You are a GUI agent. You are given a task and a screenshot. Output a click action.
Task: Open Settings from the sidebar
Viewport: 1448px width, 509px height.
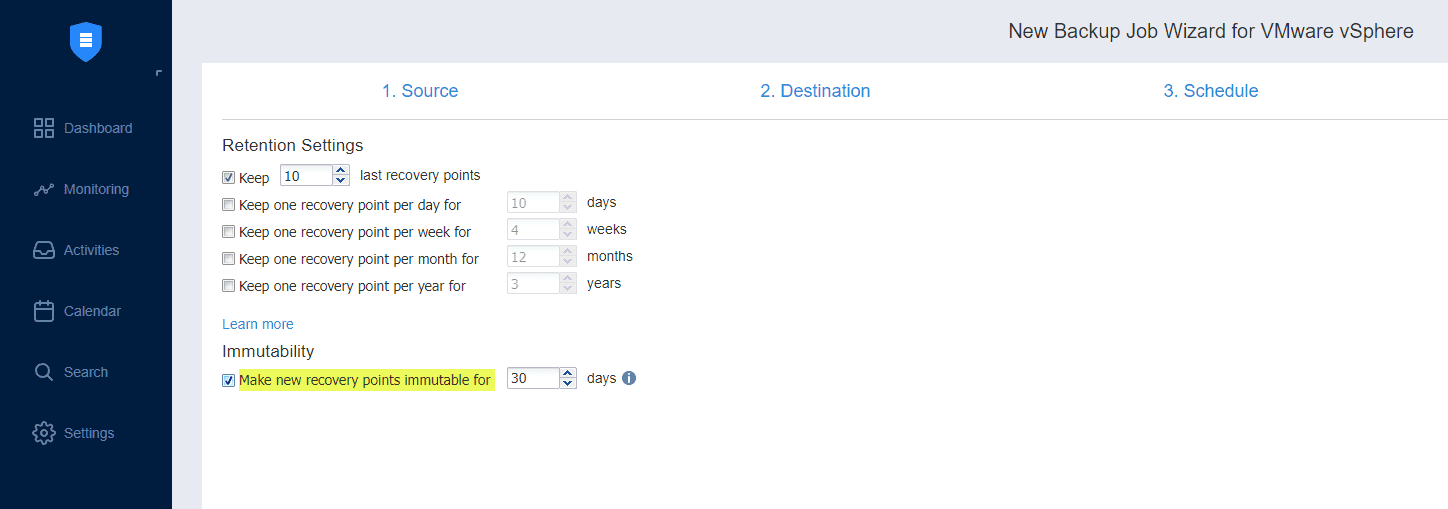tap(89, 433)
